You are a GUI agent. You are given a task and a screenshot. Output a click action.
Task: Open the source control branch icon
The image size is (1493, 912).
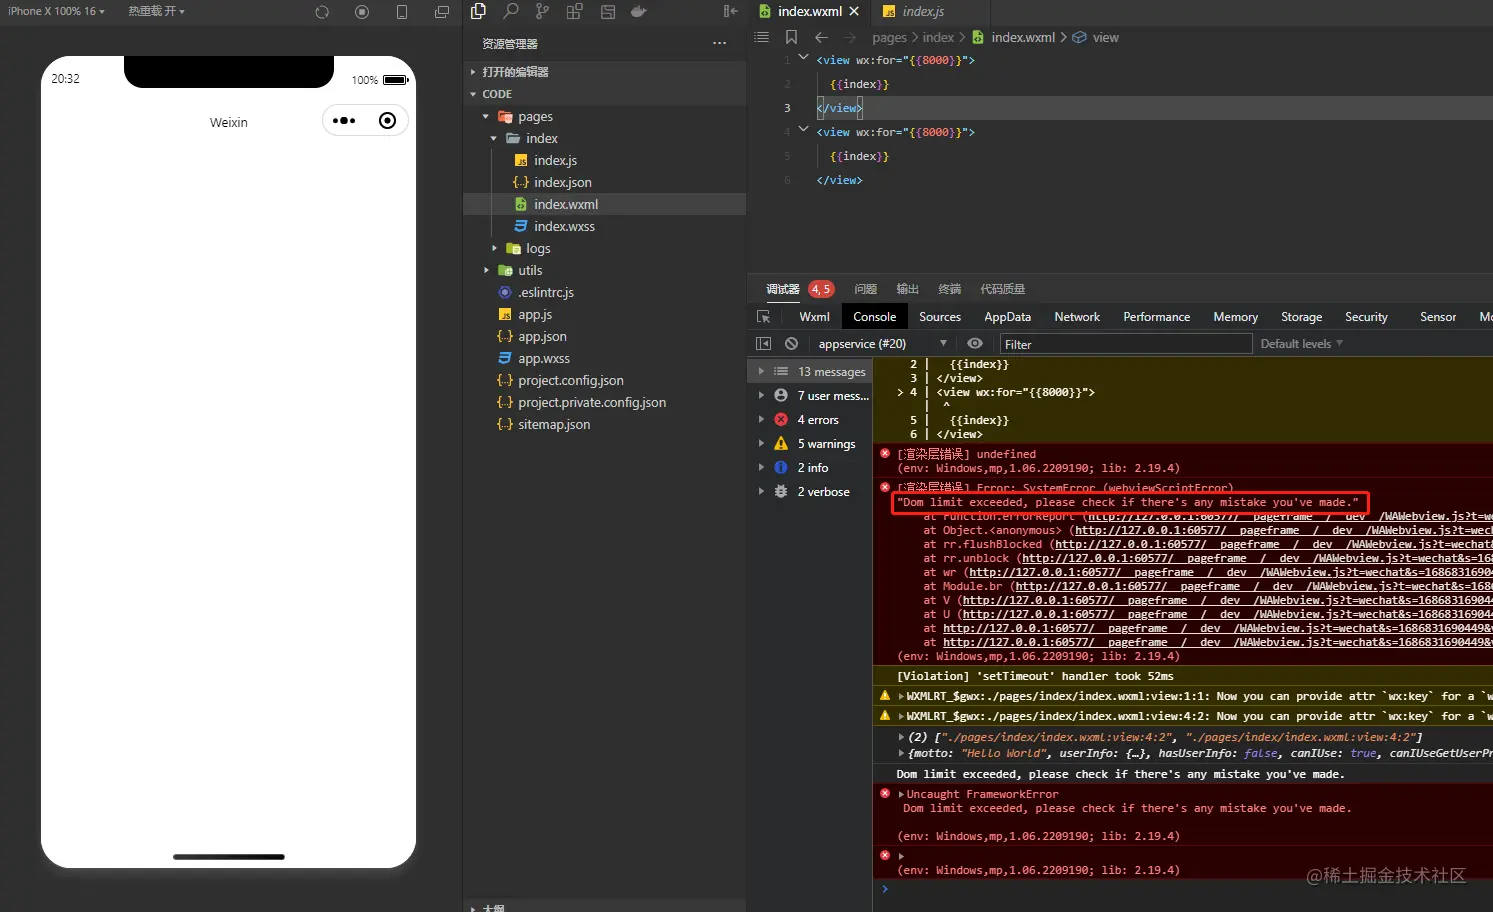(542, 11)
